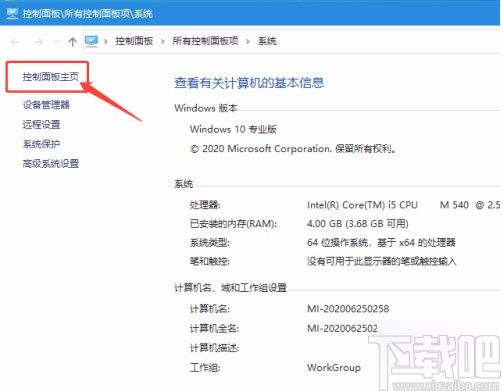This screenshot has height=391, width=503.
Task: Click 计算机名、域和工作组设置 section label
Action: (230, 287)
